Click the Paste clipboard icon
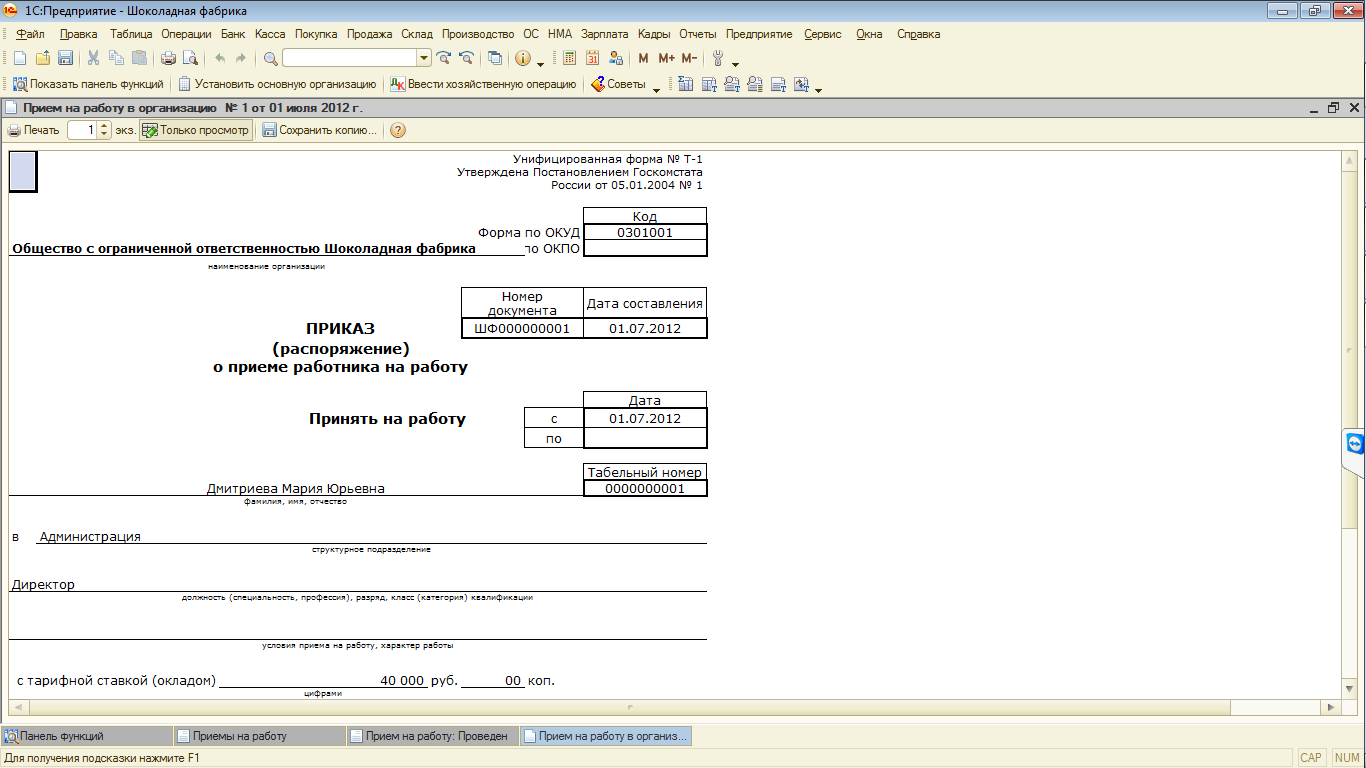The width and height of the screenshot is (1366, 768). [139, 58]
